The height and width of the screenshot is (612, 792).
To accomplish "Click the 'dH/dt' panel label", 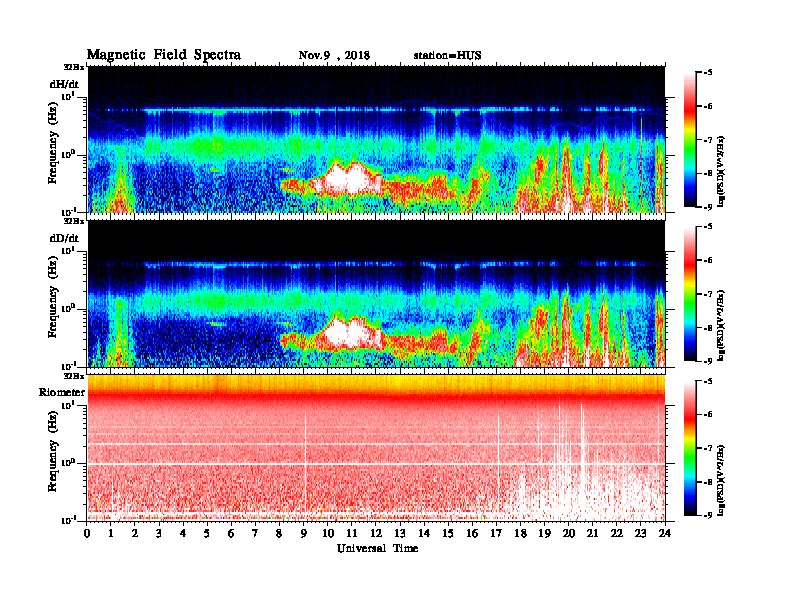I will [64, 84].
